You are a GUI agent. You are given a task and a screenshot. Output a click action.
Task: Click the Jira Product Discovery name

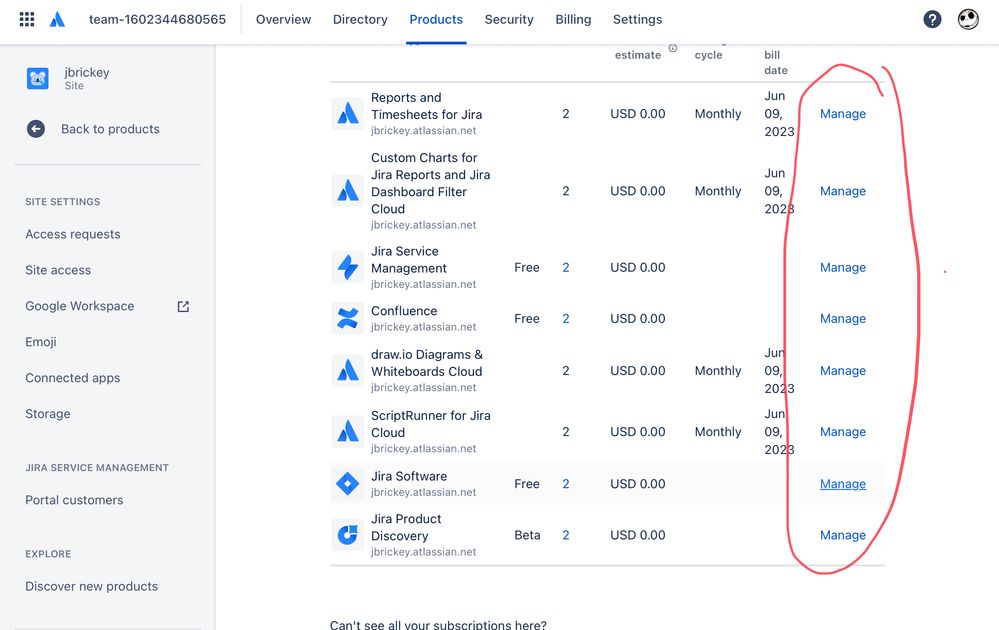[406, 527]
